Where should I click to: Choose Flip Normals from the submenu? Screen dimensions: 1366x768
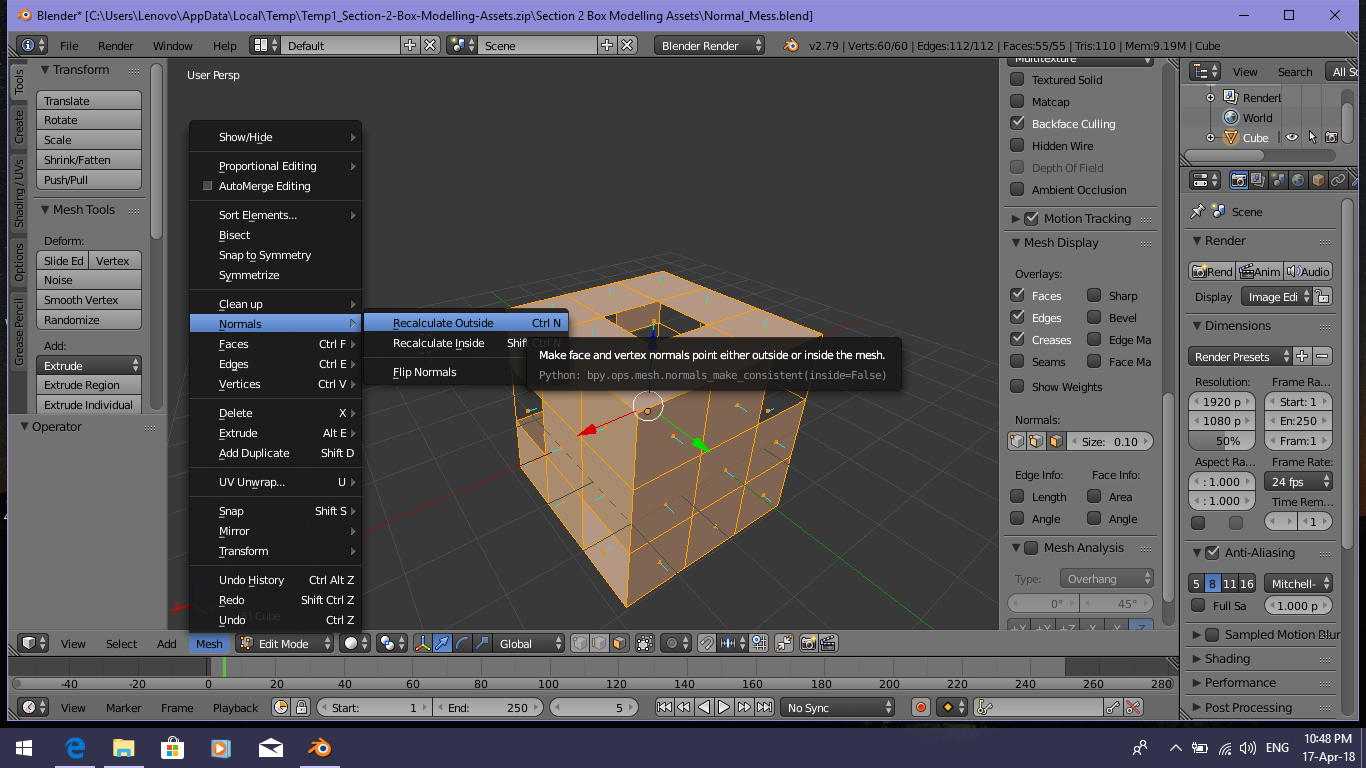click(x=424, y=372)
